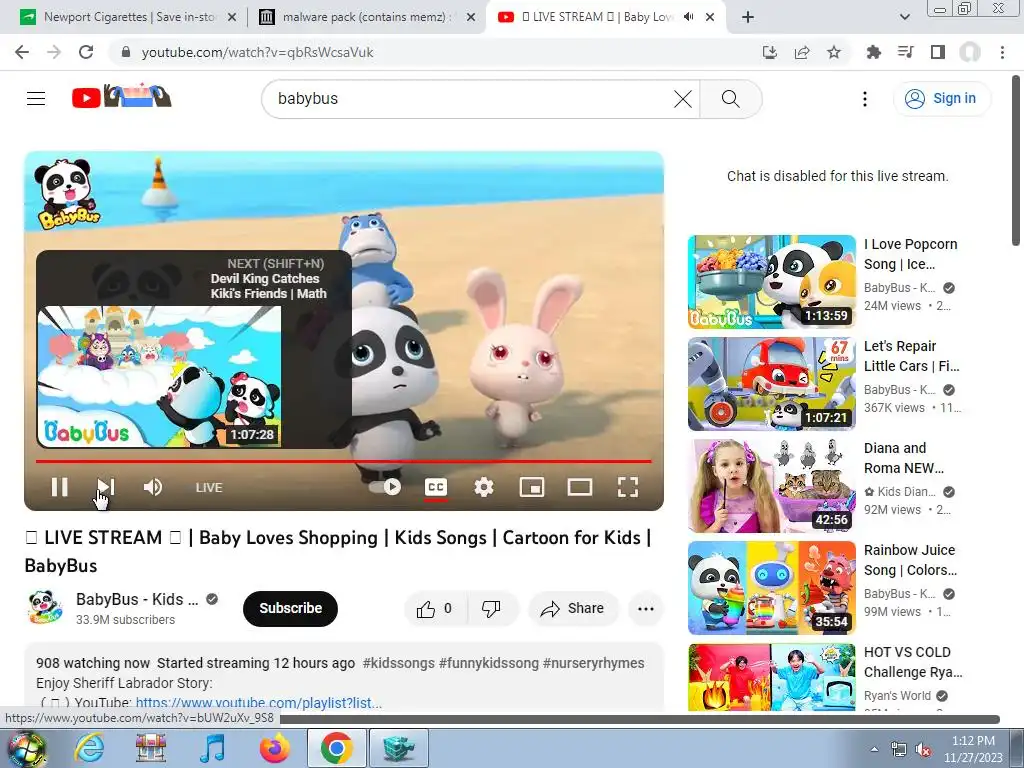Open the YouTube guide hamburger menu
Screen dimensions: 1024x768
[x=36, y=99]
